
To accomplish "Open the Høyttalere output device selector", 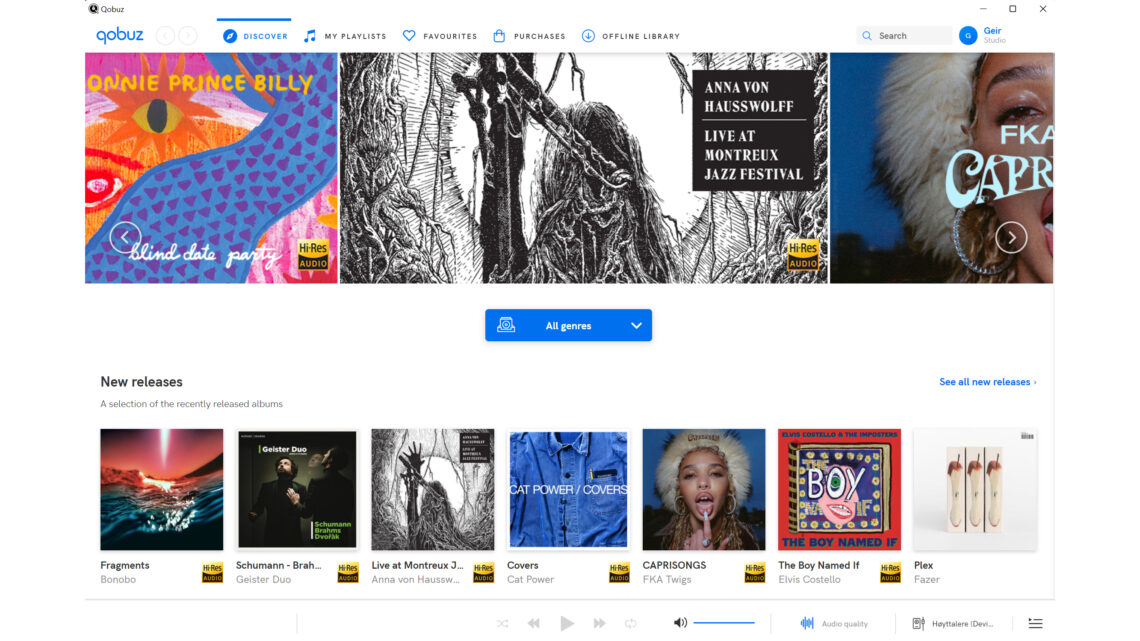I will click(x=953, y=624).
